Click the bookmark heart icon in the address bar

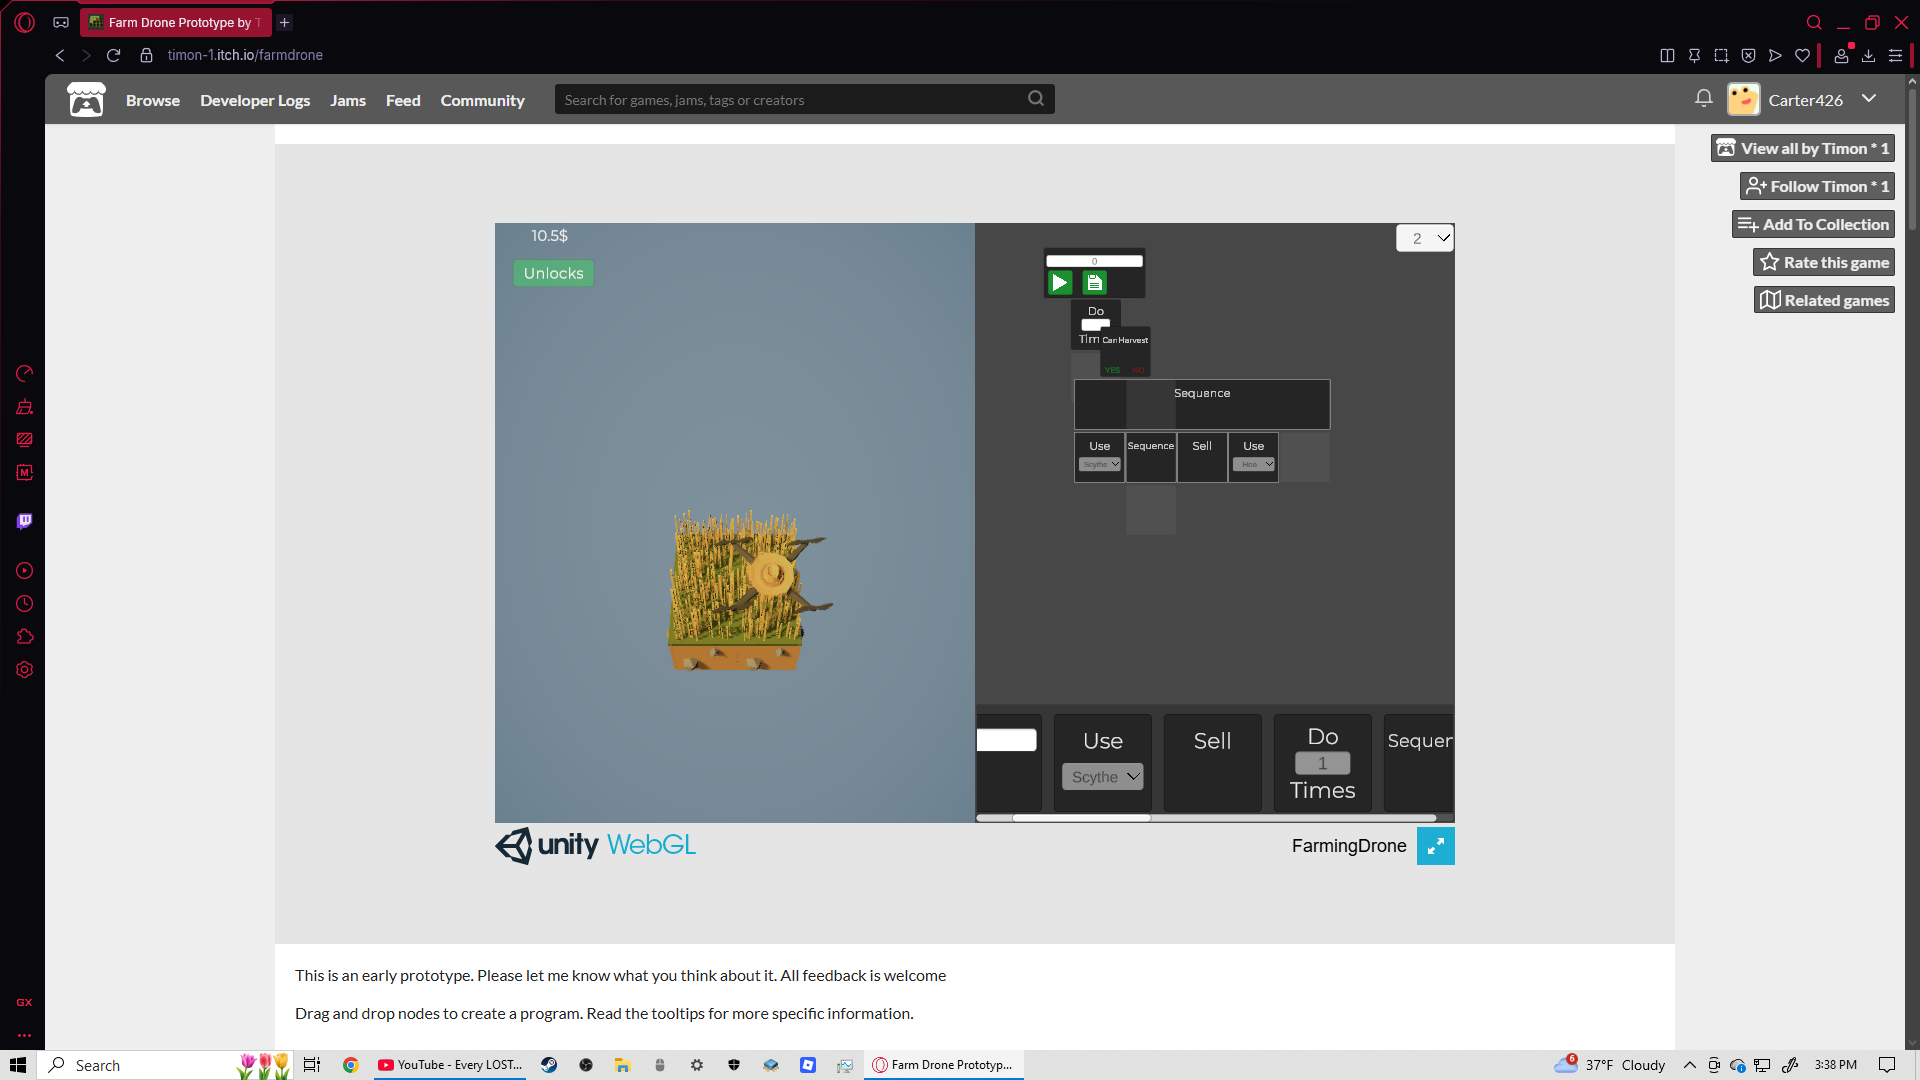pos(1802,55)
